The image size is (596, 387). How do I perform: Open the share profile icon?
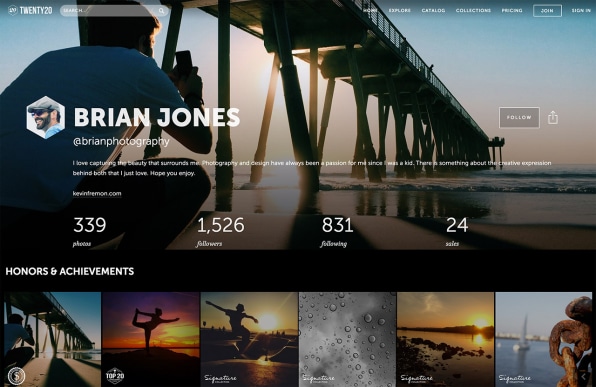[553, 117]
